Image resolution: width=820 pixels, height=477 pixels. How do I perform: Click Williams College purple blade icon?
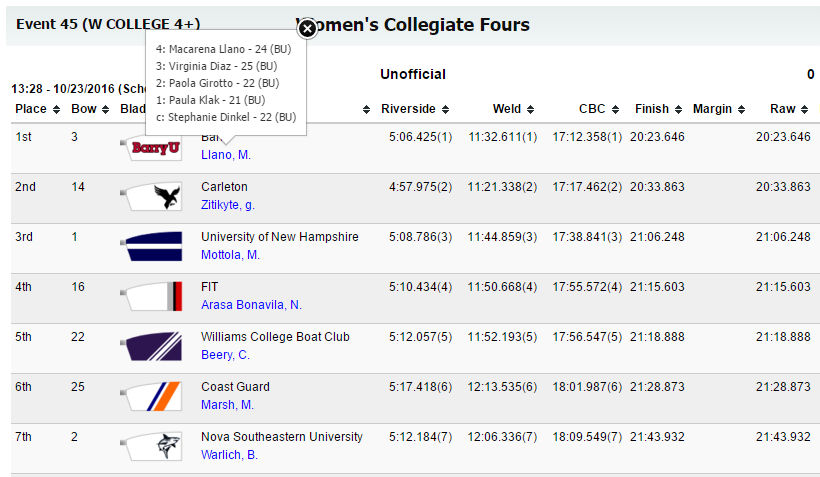[x=151, y=347]
